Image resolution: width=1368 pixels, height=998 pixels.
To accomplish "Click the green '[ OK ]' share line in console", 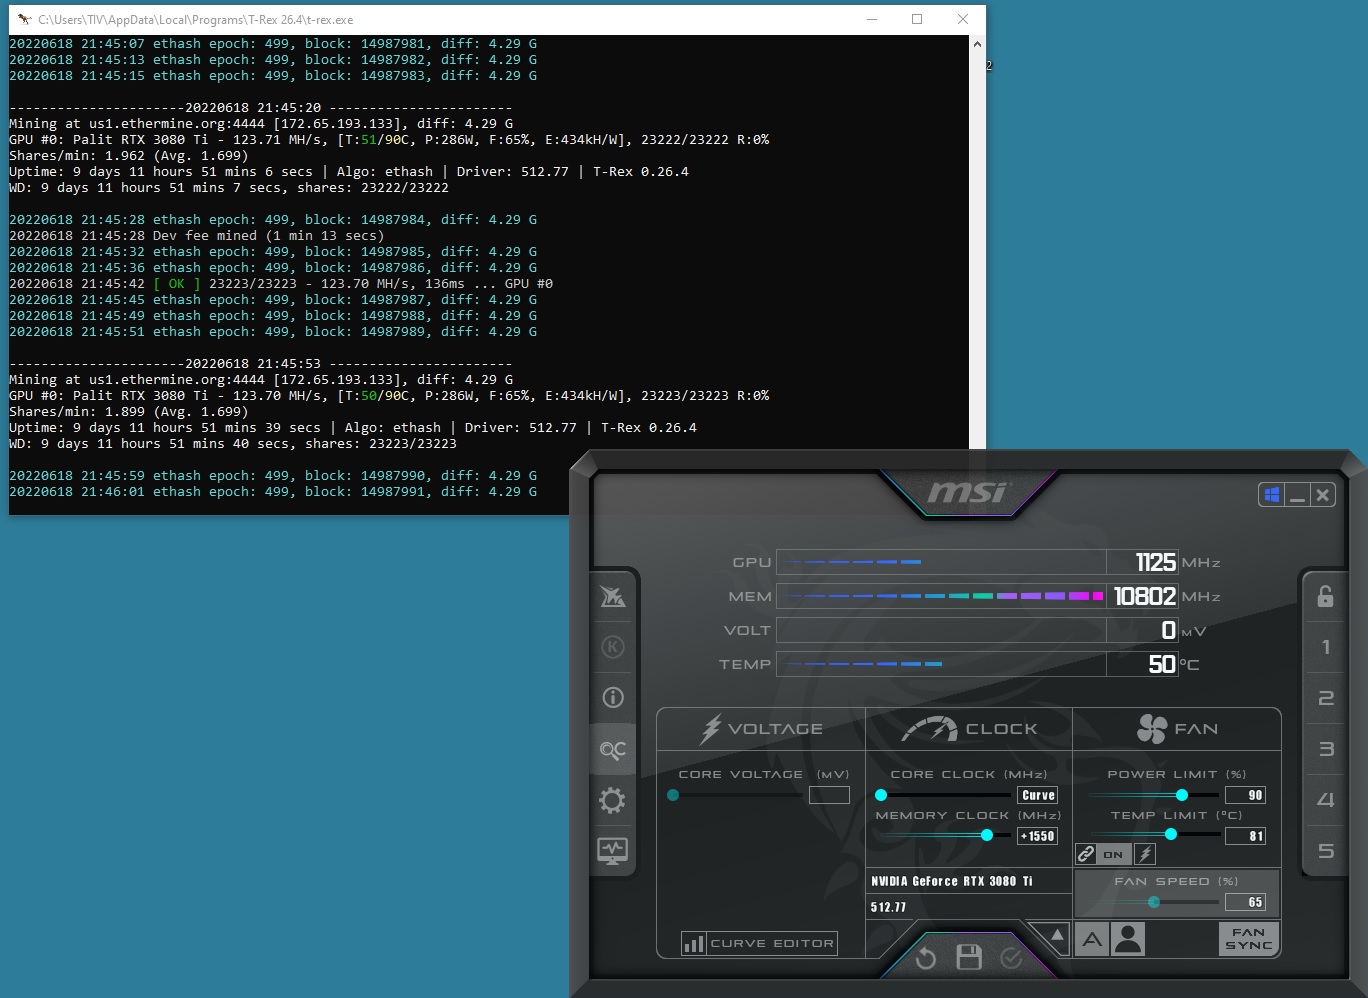I will click(x=281, y=284).
